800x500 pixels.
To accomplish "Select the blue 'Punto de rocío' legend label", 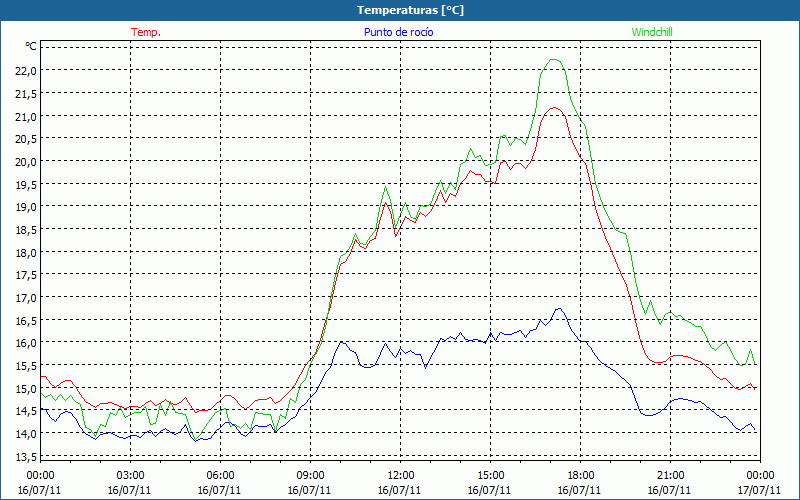I will click(x=398, y=32).
